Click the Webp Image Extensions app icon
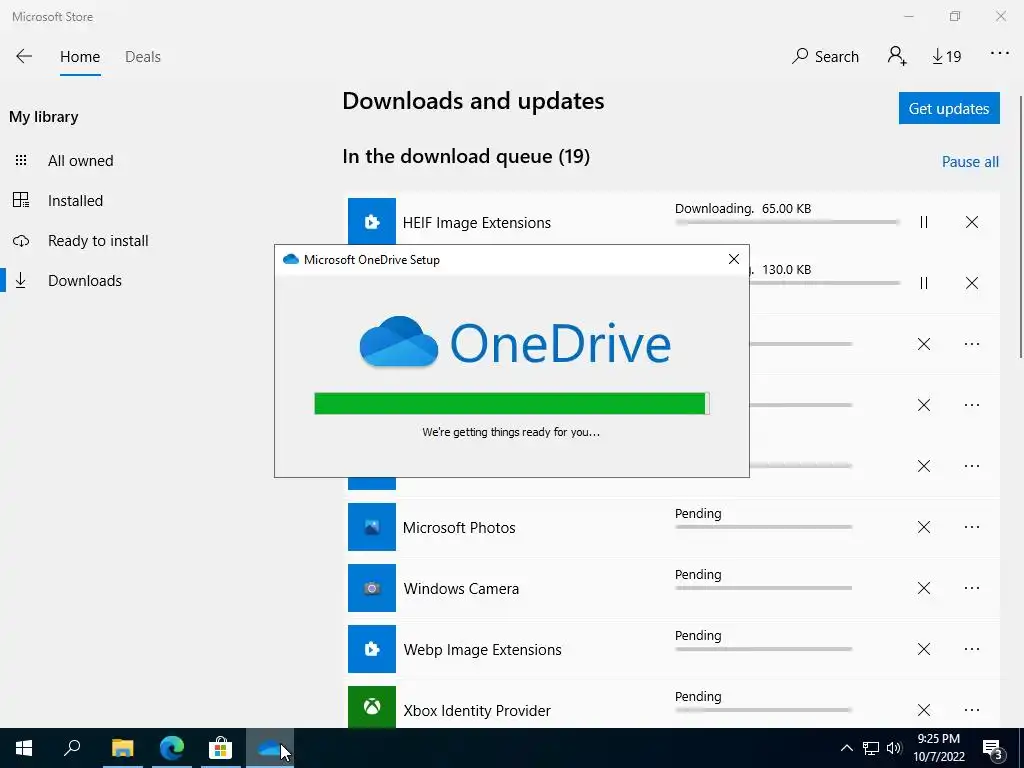 [x=372, y=649]
